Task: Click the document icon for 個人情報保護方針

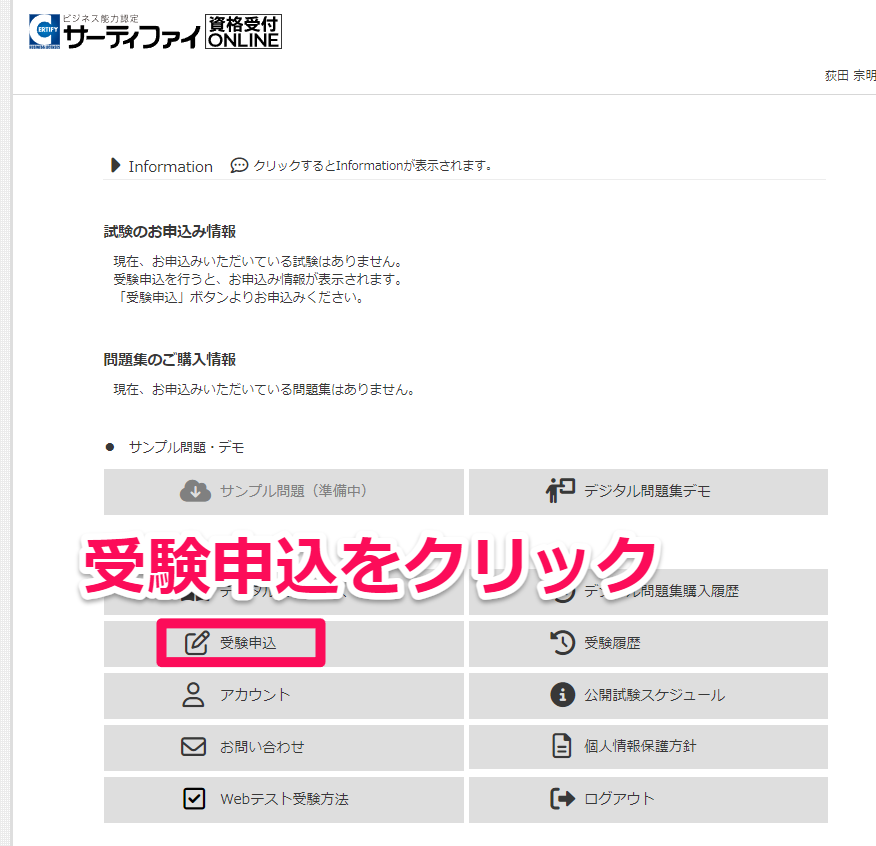Action: pos(562,747)
